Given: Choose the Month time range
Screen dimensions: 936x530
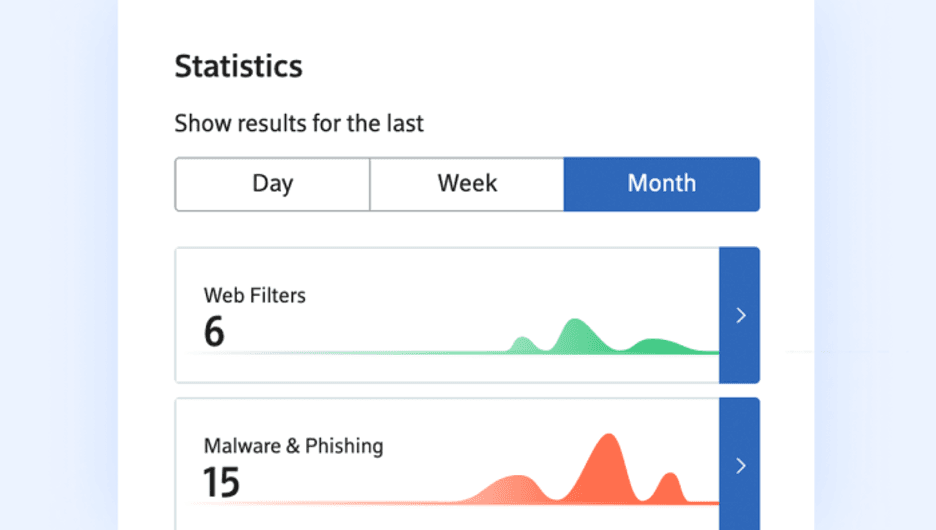Looking at the screenshot, I should (661, 184).
